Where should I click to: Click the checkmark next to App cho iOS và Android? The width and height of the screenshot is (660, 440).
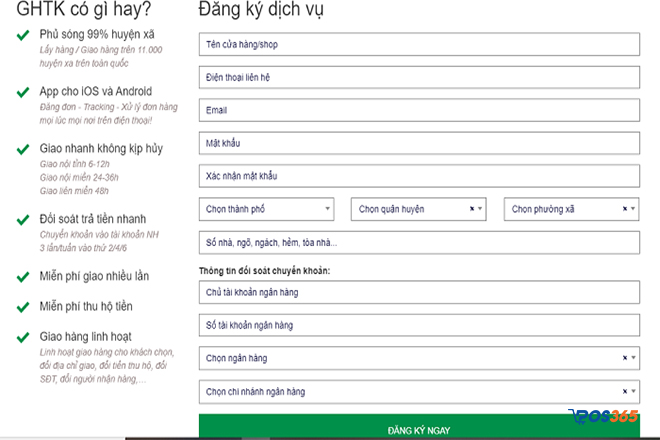tap(22, 92)
